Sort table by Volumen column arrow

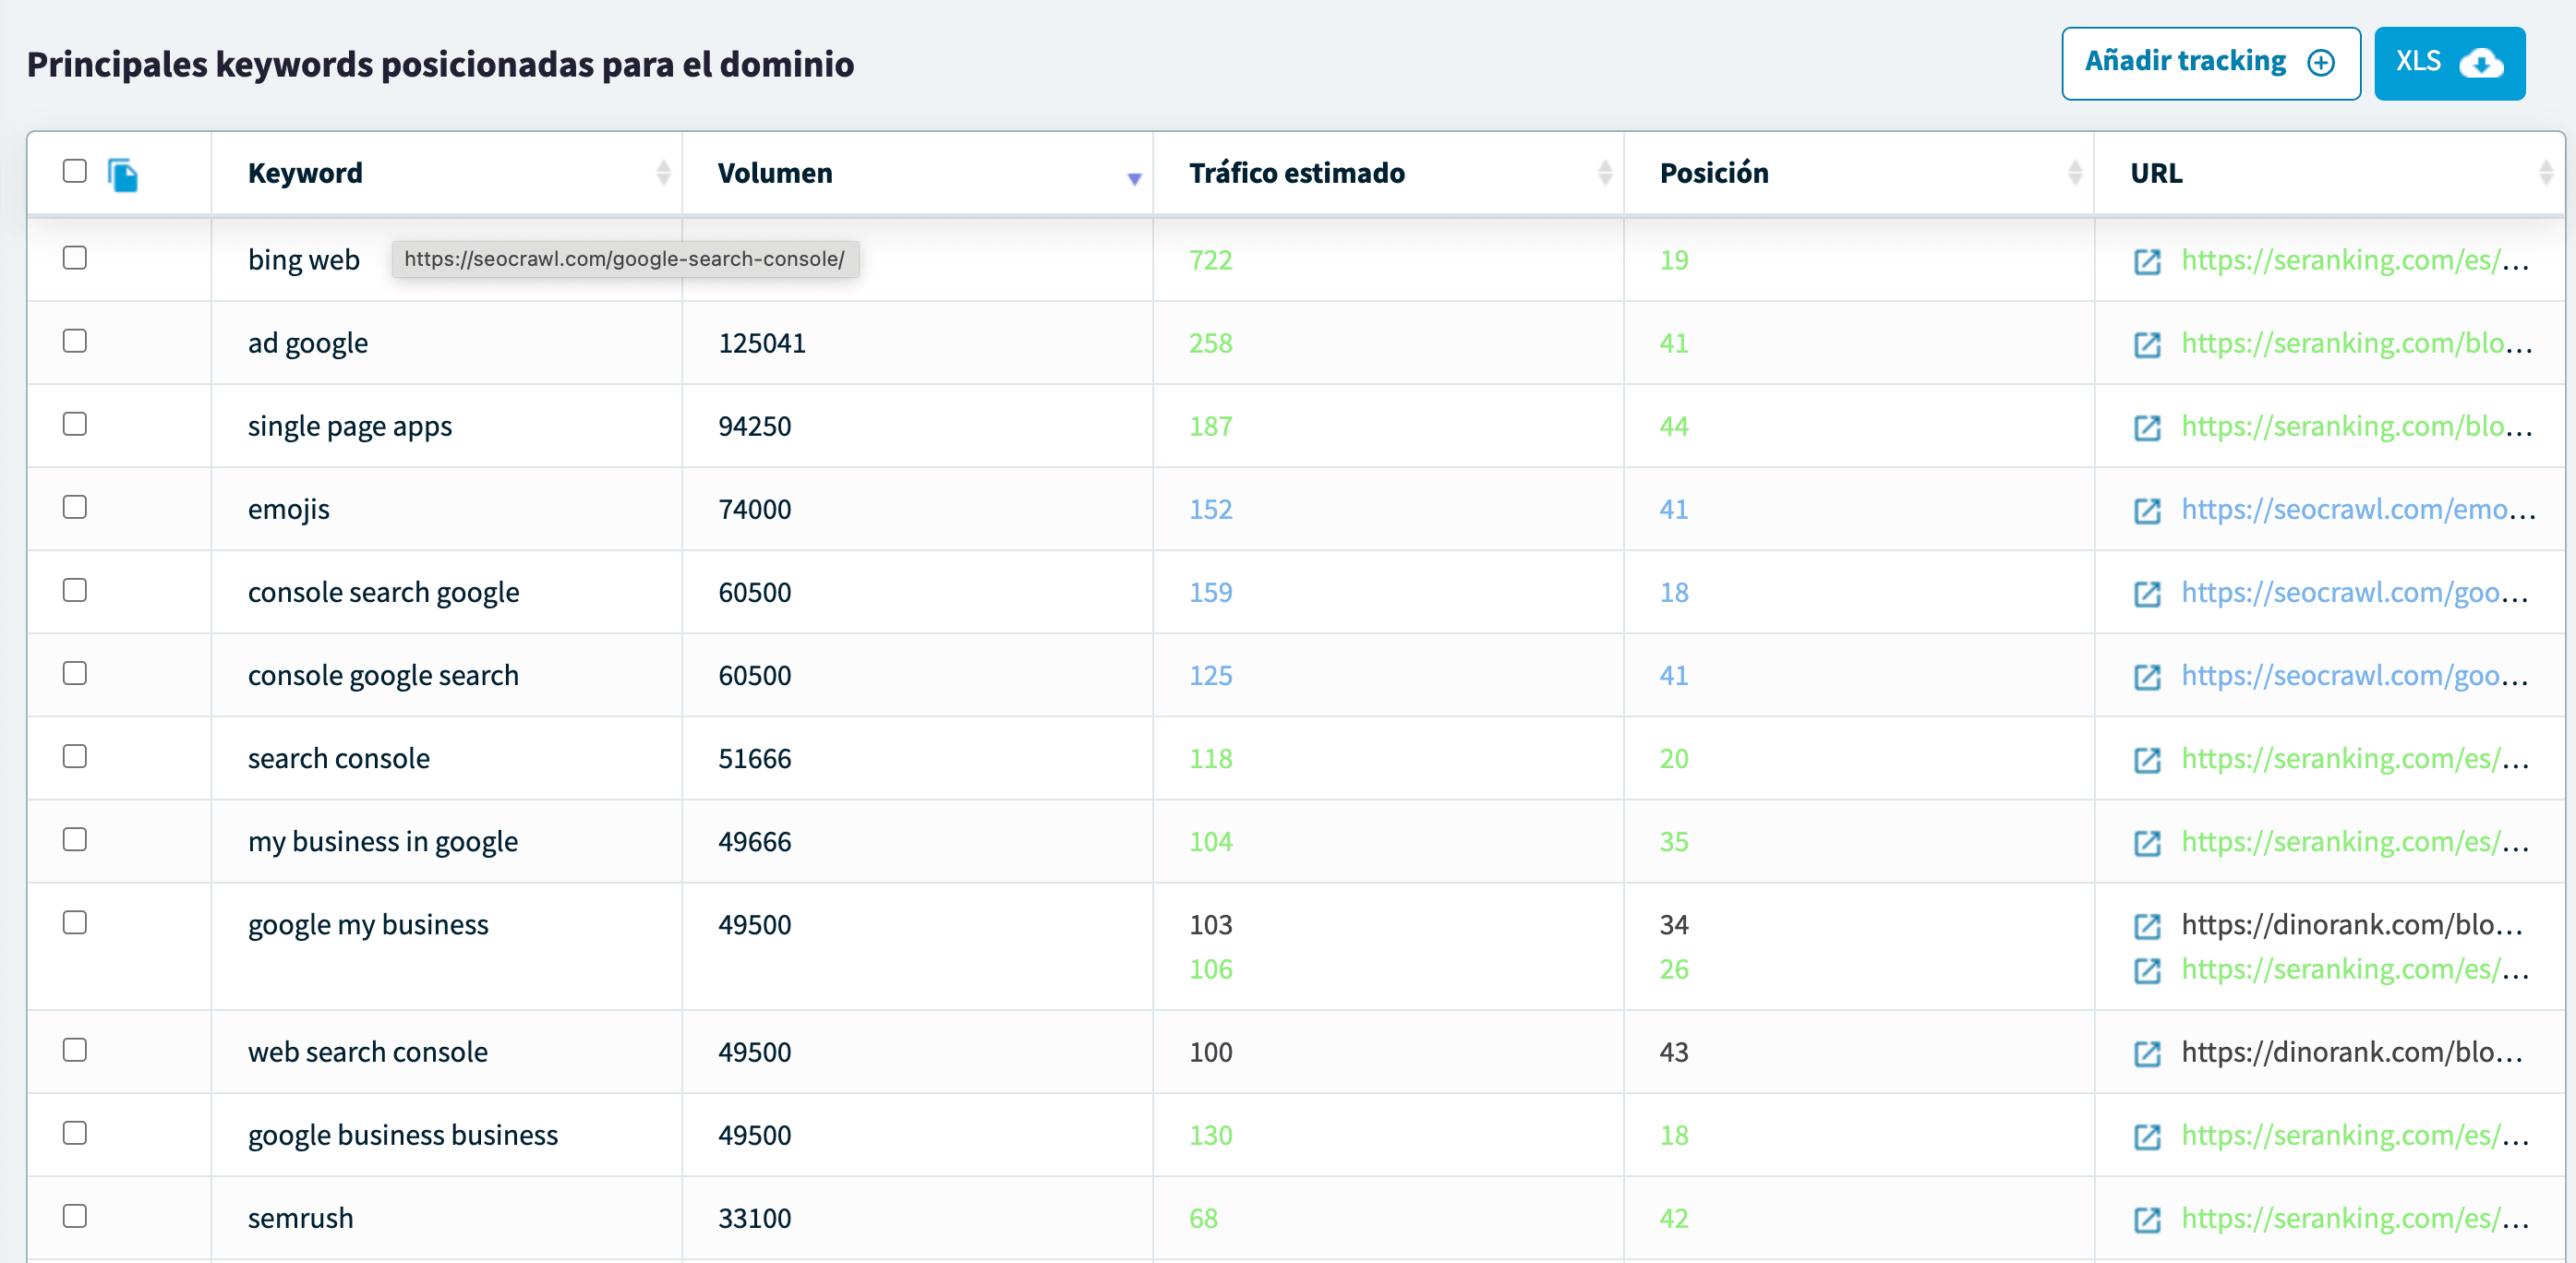(x=1134, y=178)
